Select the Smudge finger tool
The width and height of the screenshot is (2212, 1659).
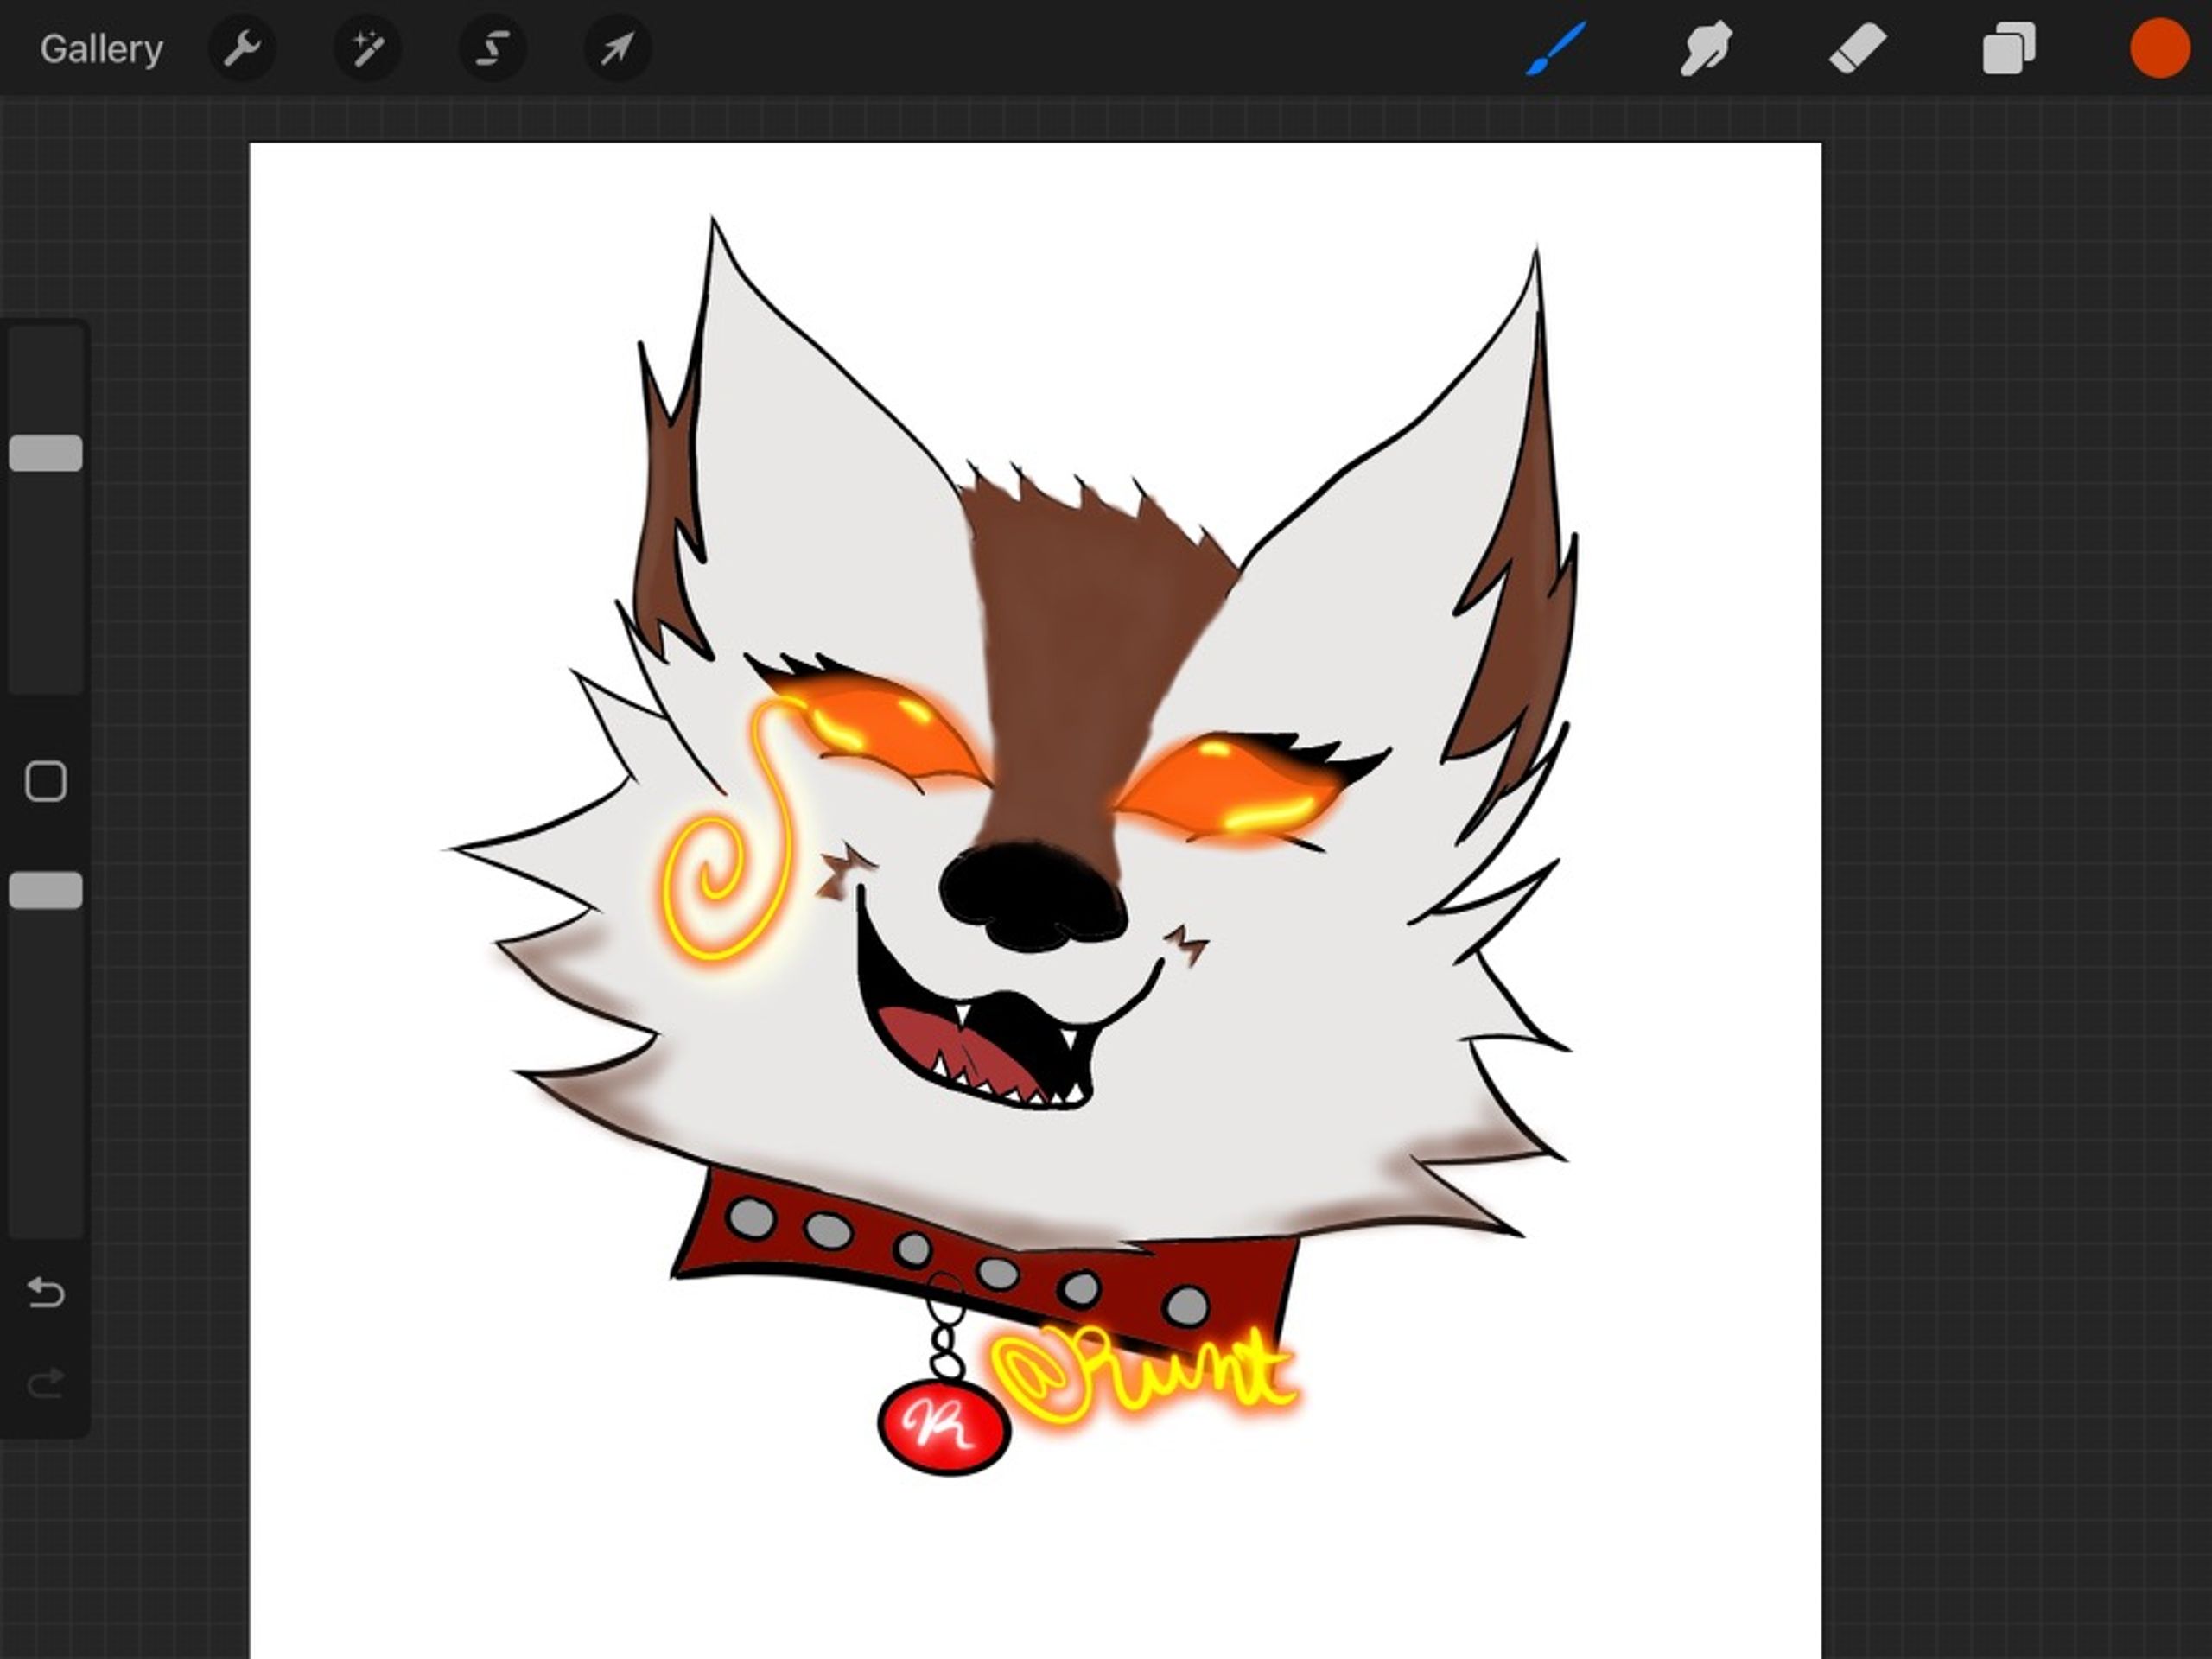1706,49
